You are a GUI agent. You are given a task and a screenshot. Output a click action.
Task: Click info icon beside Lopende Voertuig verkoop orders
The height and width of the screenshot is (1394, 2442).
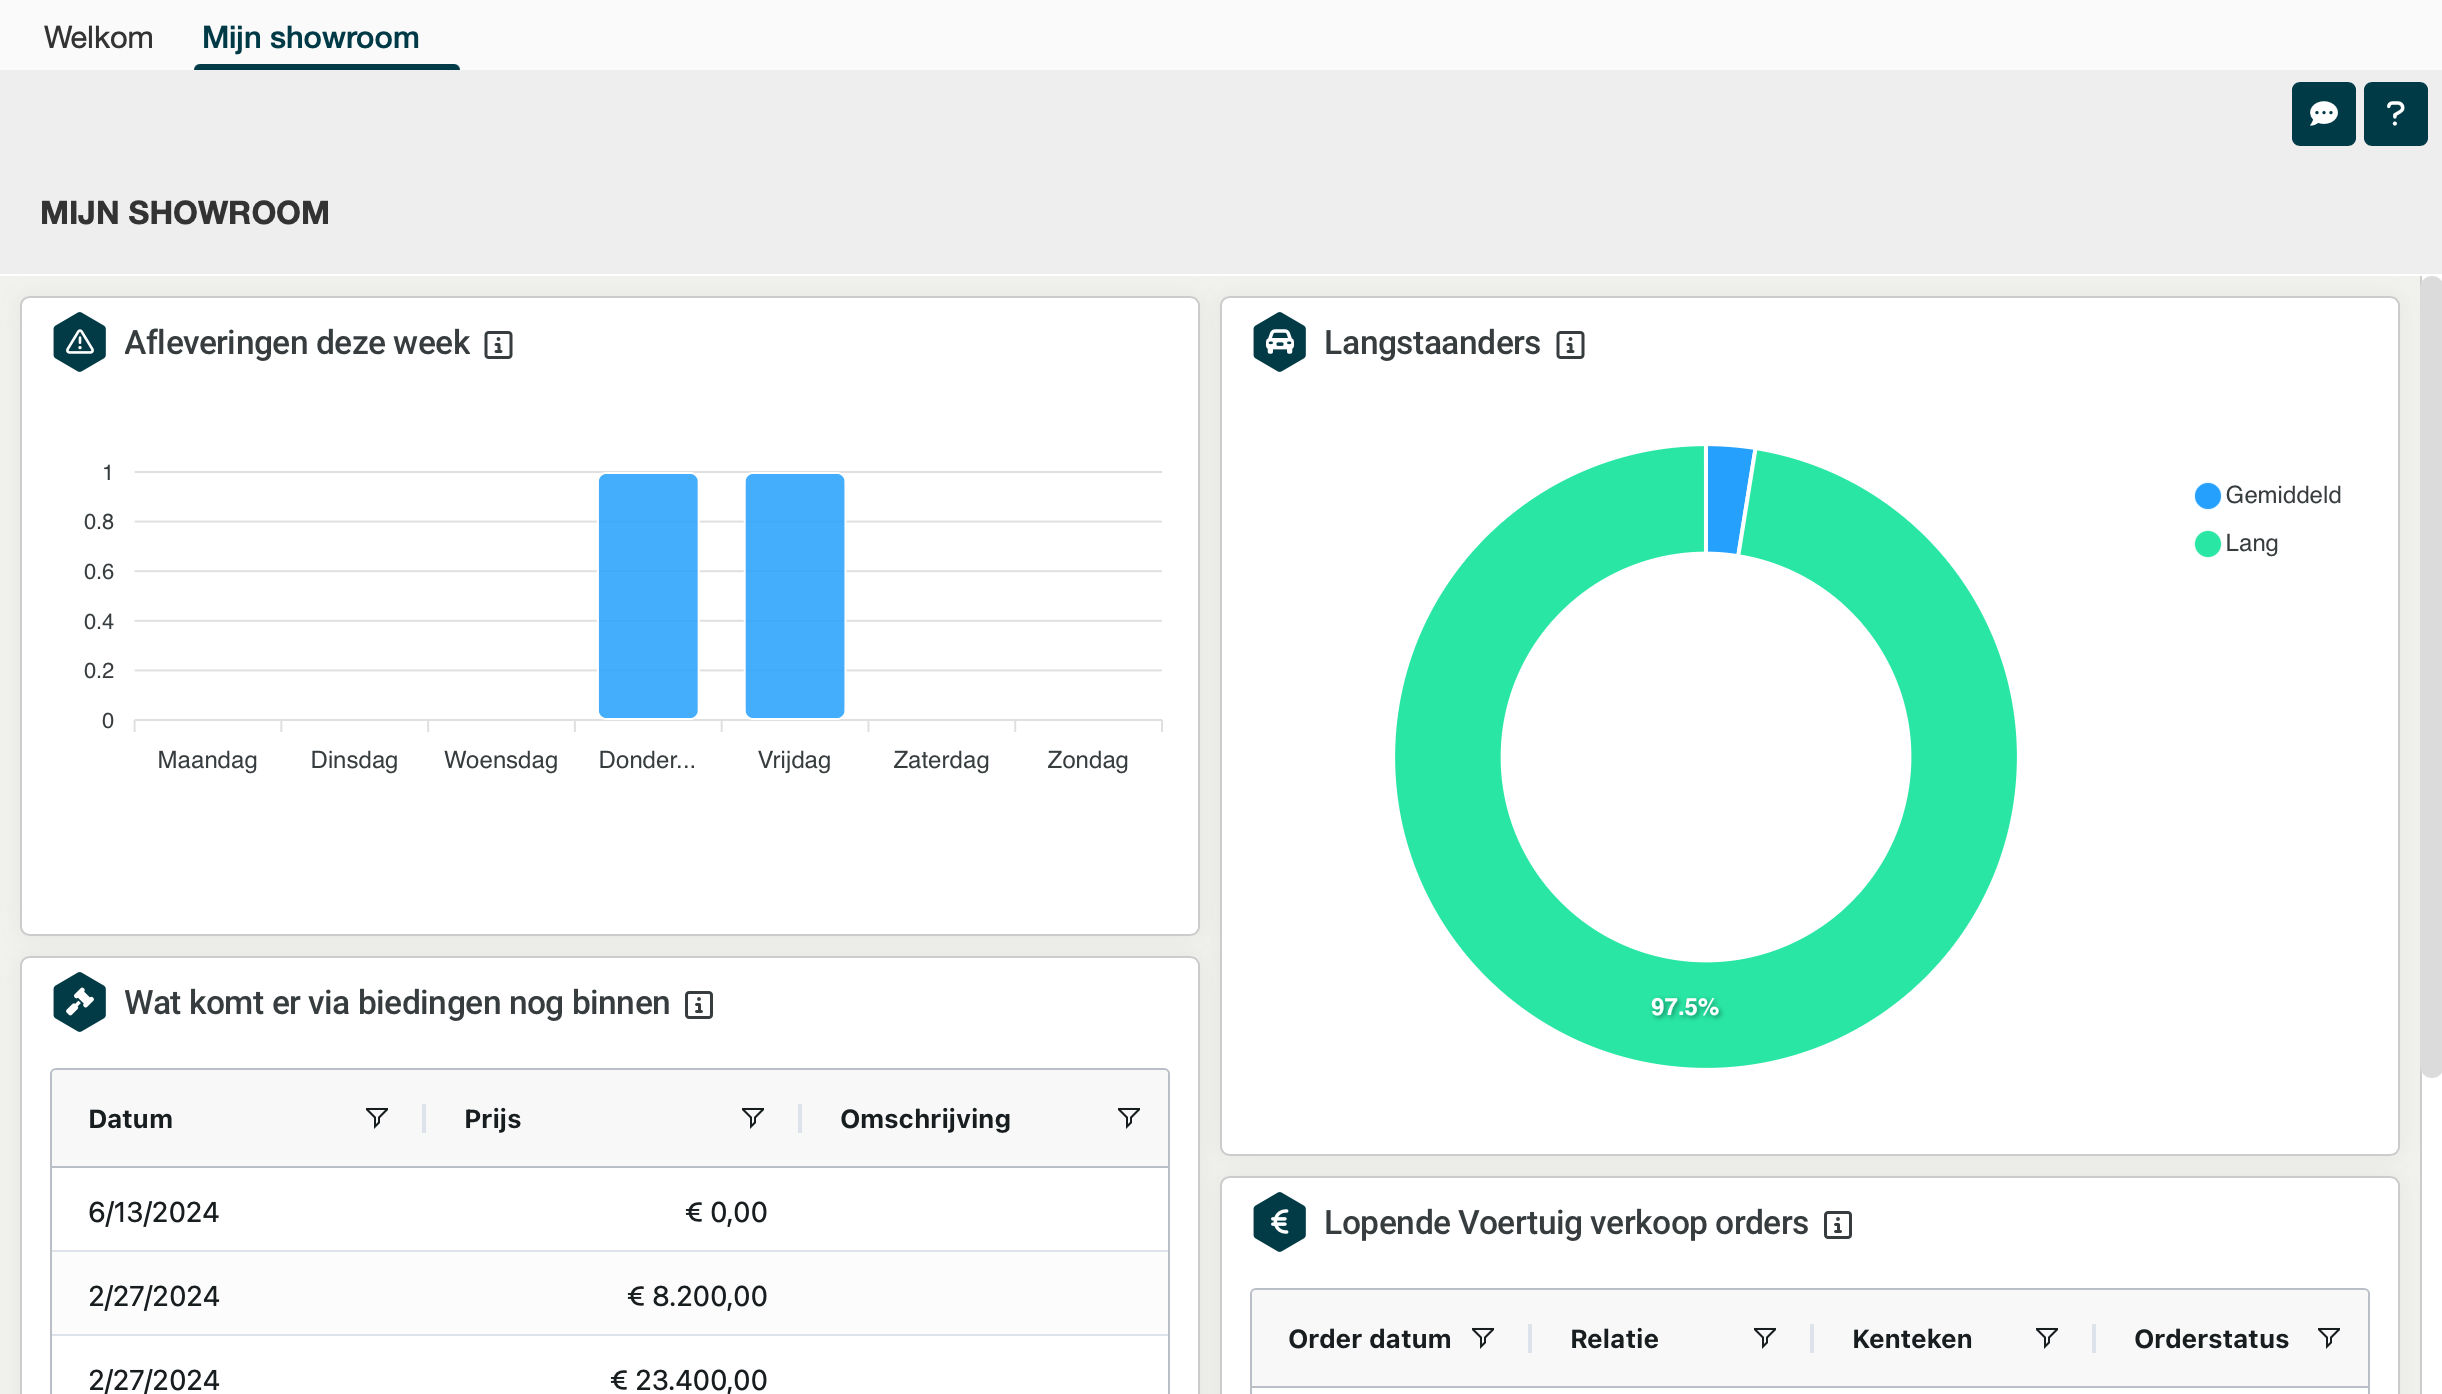tap(1838, 1225)
